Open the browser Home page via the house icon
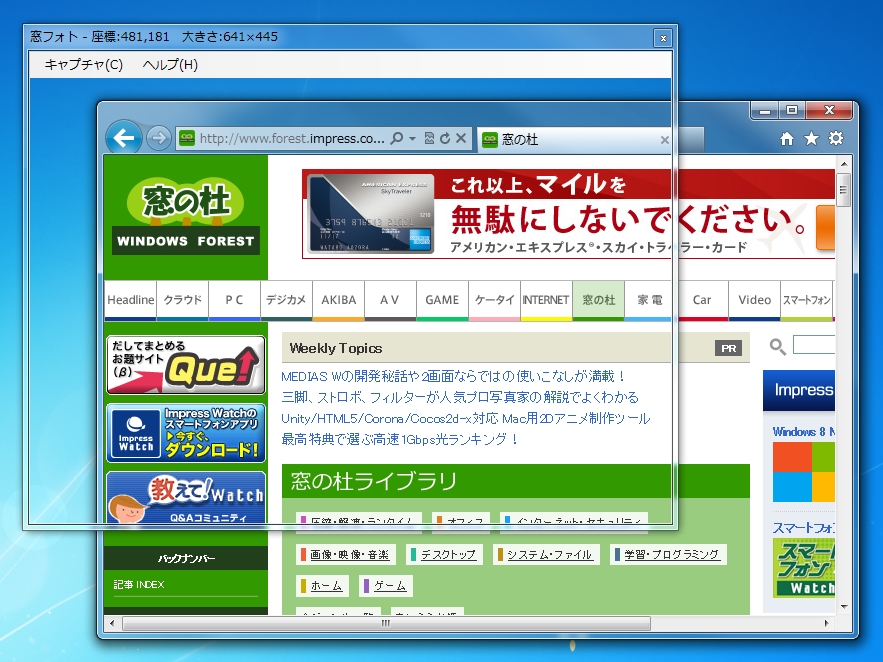Screen dimensions: 883x662 (x=787, y=139)
